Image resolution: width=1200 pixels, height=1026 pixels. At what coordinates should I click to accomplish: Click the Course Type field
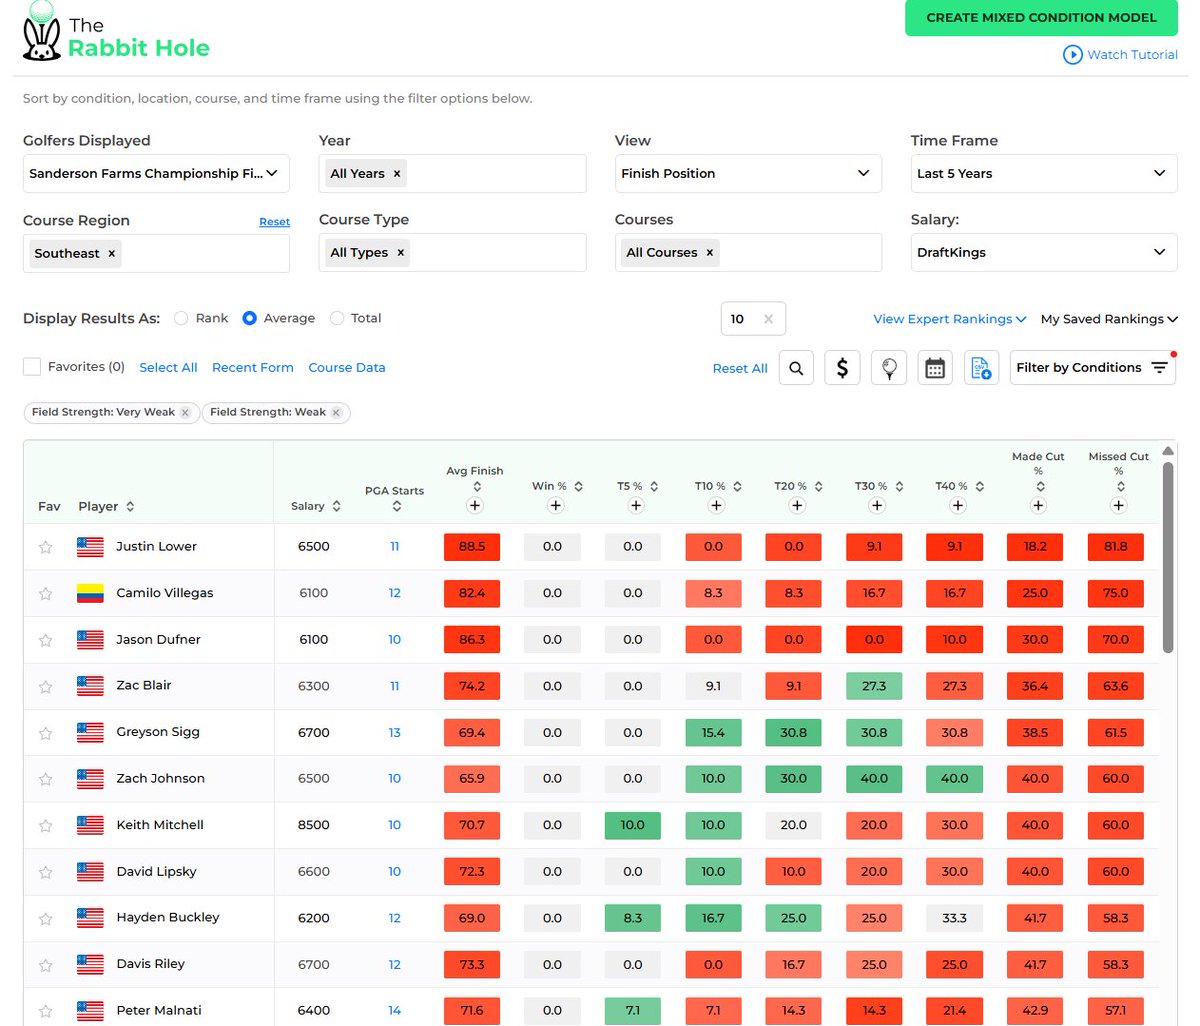(452, 252)
